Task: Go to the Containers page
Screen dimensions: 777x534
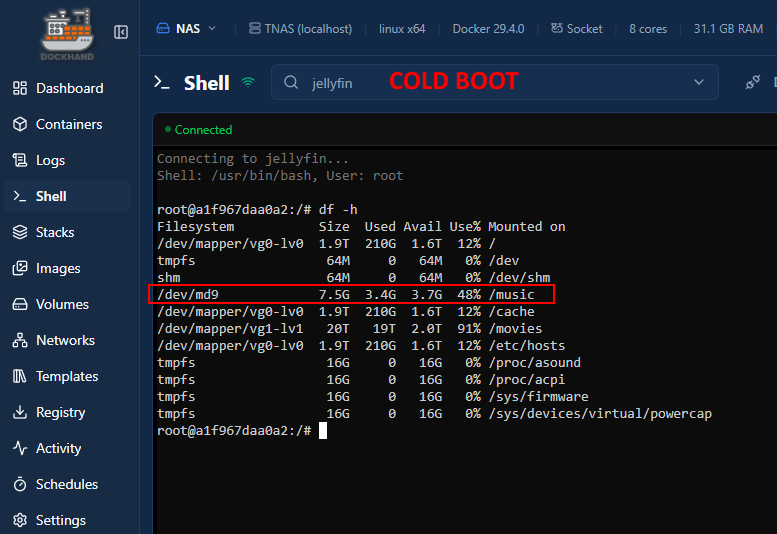Action: pos(67,124)
